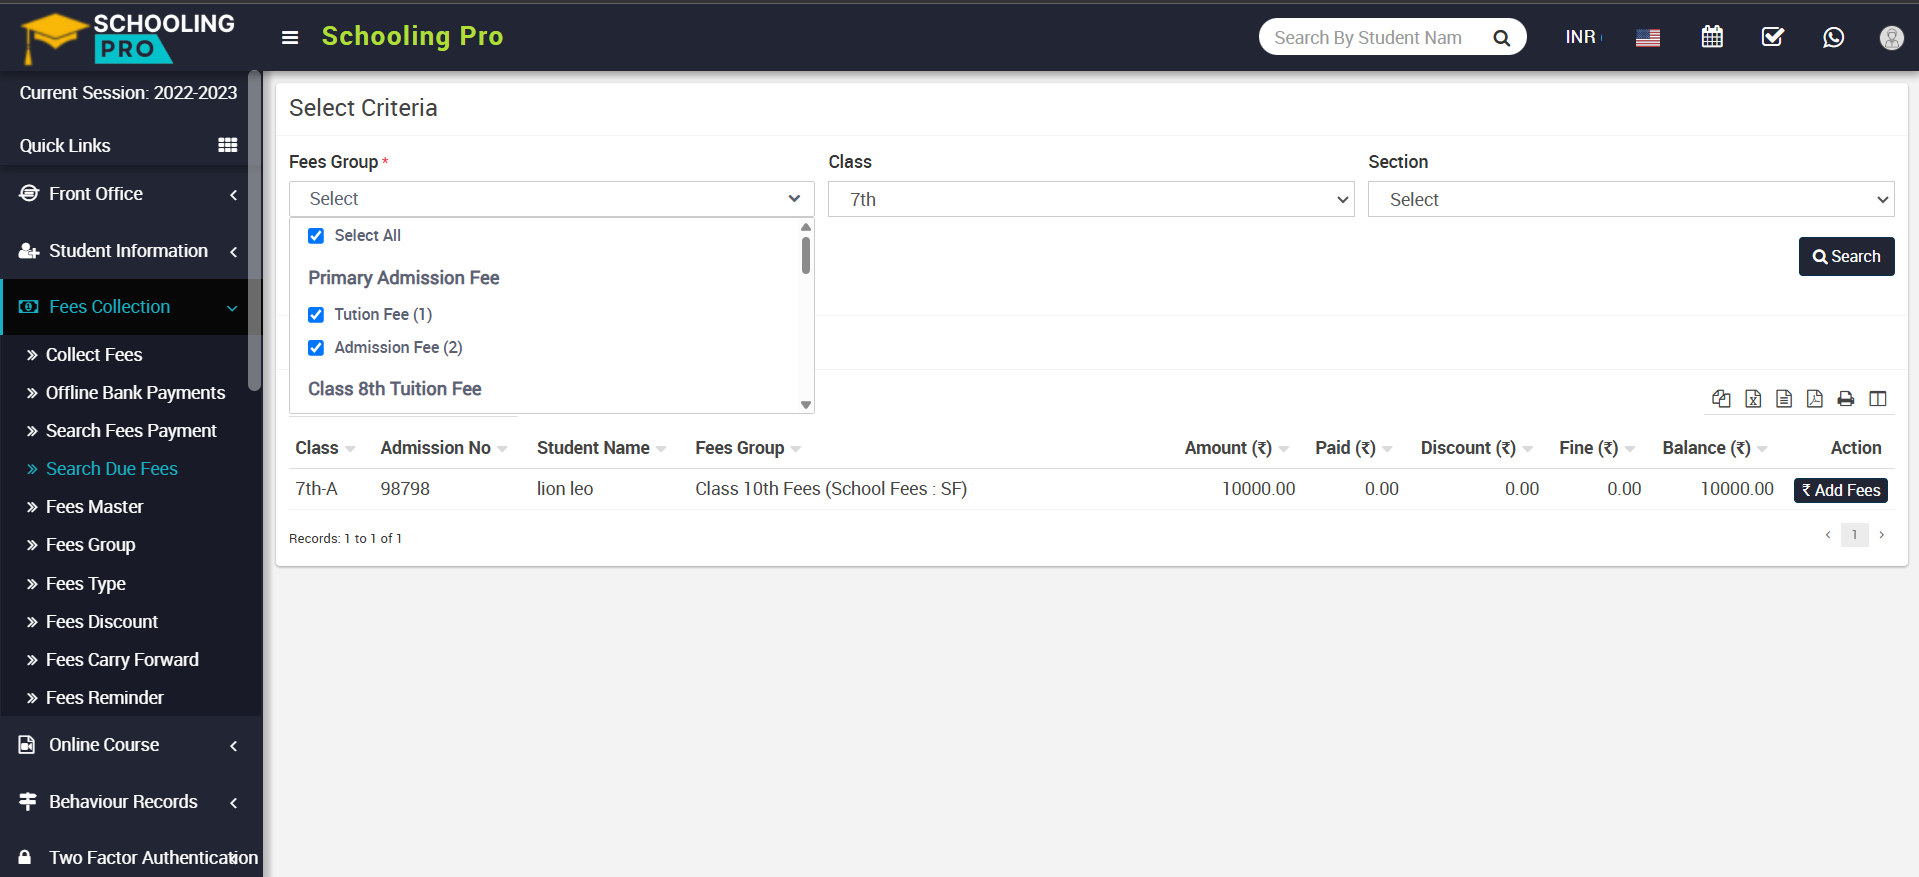Viewport: 1919px width, 877px height.
Task: Sort by Balance column header
Action: pyautogui.click(x=1714, y=448)
